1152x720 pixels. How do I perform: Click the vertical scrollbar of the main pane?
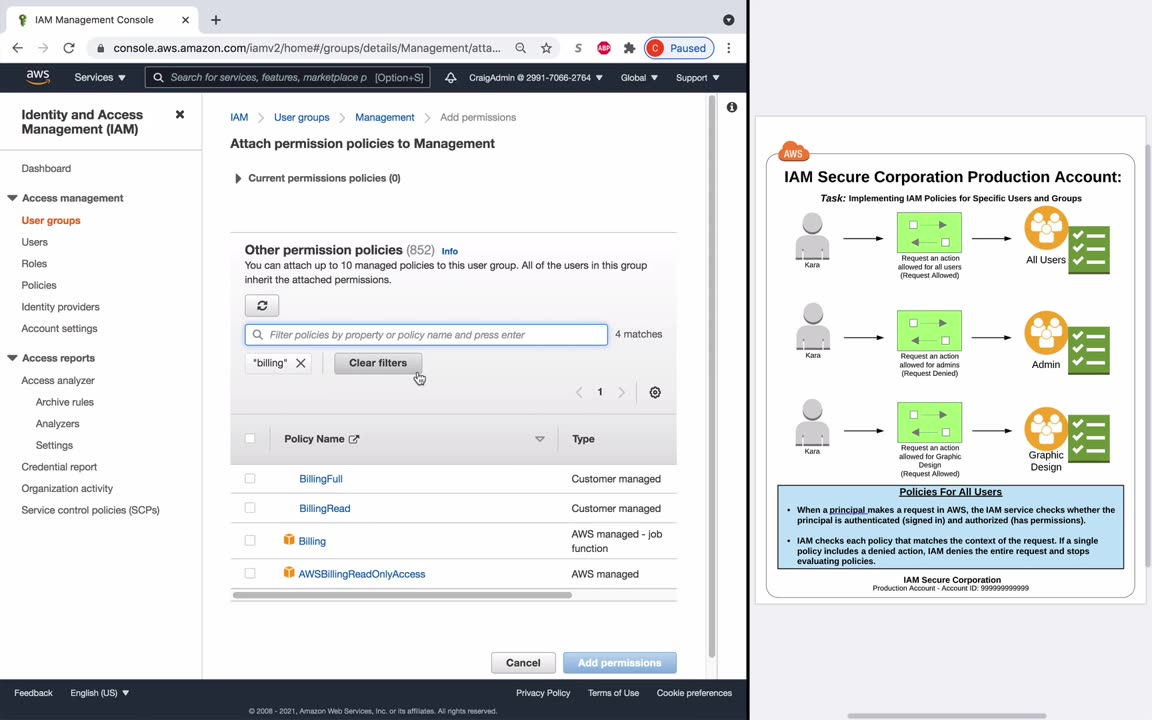pos(711,377)
